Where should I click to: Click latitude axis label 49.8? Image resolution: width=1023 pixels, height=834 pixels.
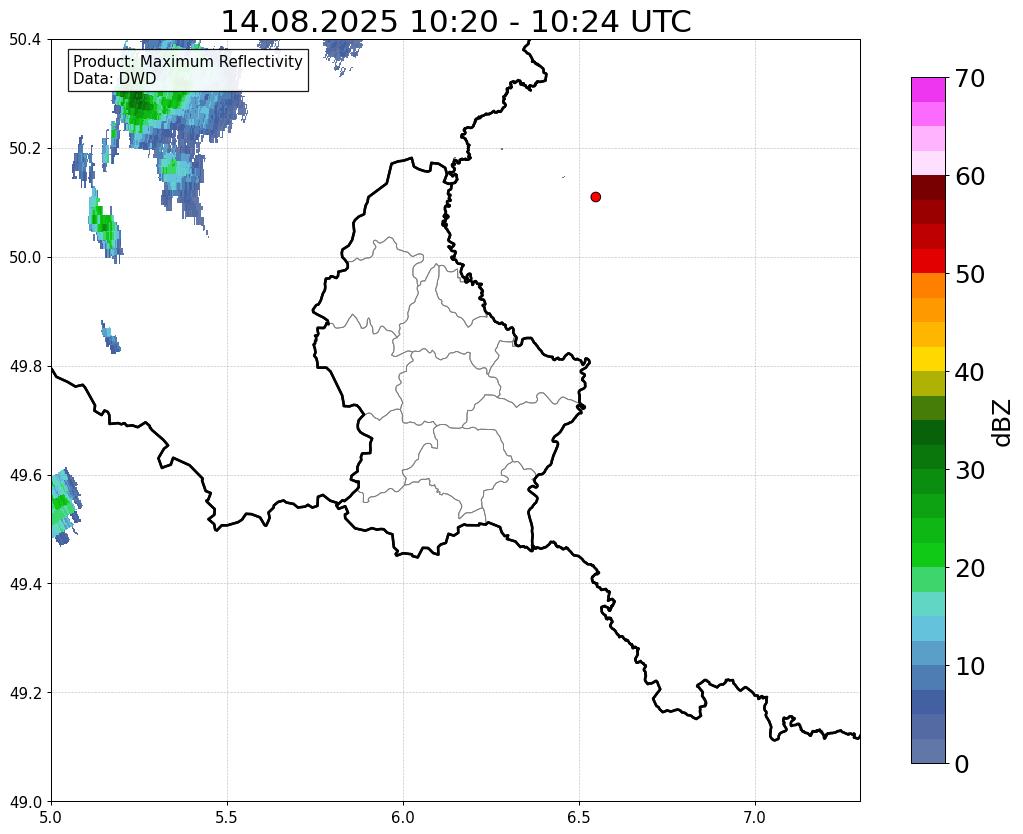pyautogui.click(x=25, y=367)
